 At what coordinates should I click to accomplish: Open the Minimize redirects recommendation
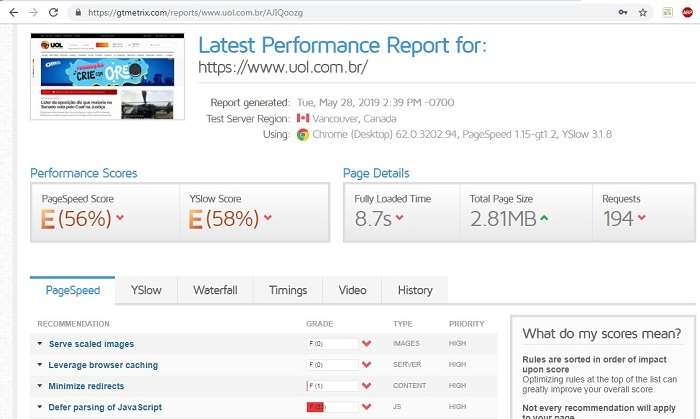click(x=86, y=386)
